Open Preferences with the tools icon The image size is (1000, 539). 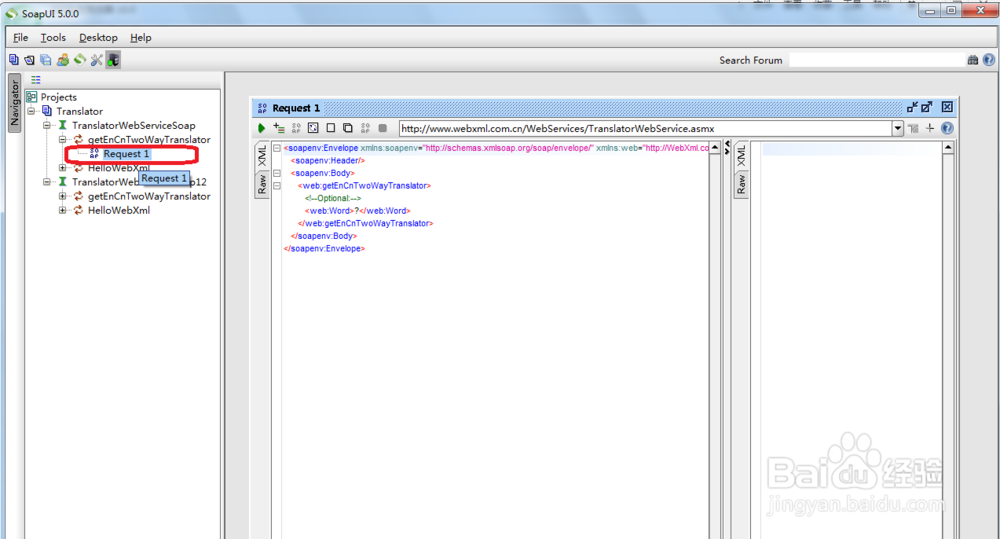pyautogui.click(x=96, y=60)
